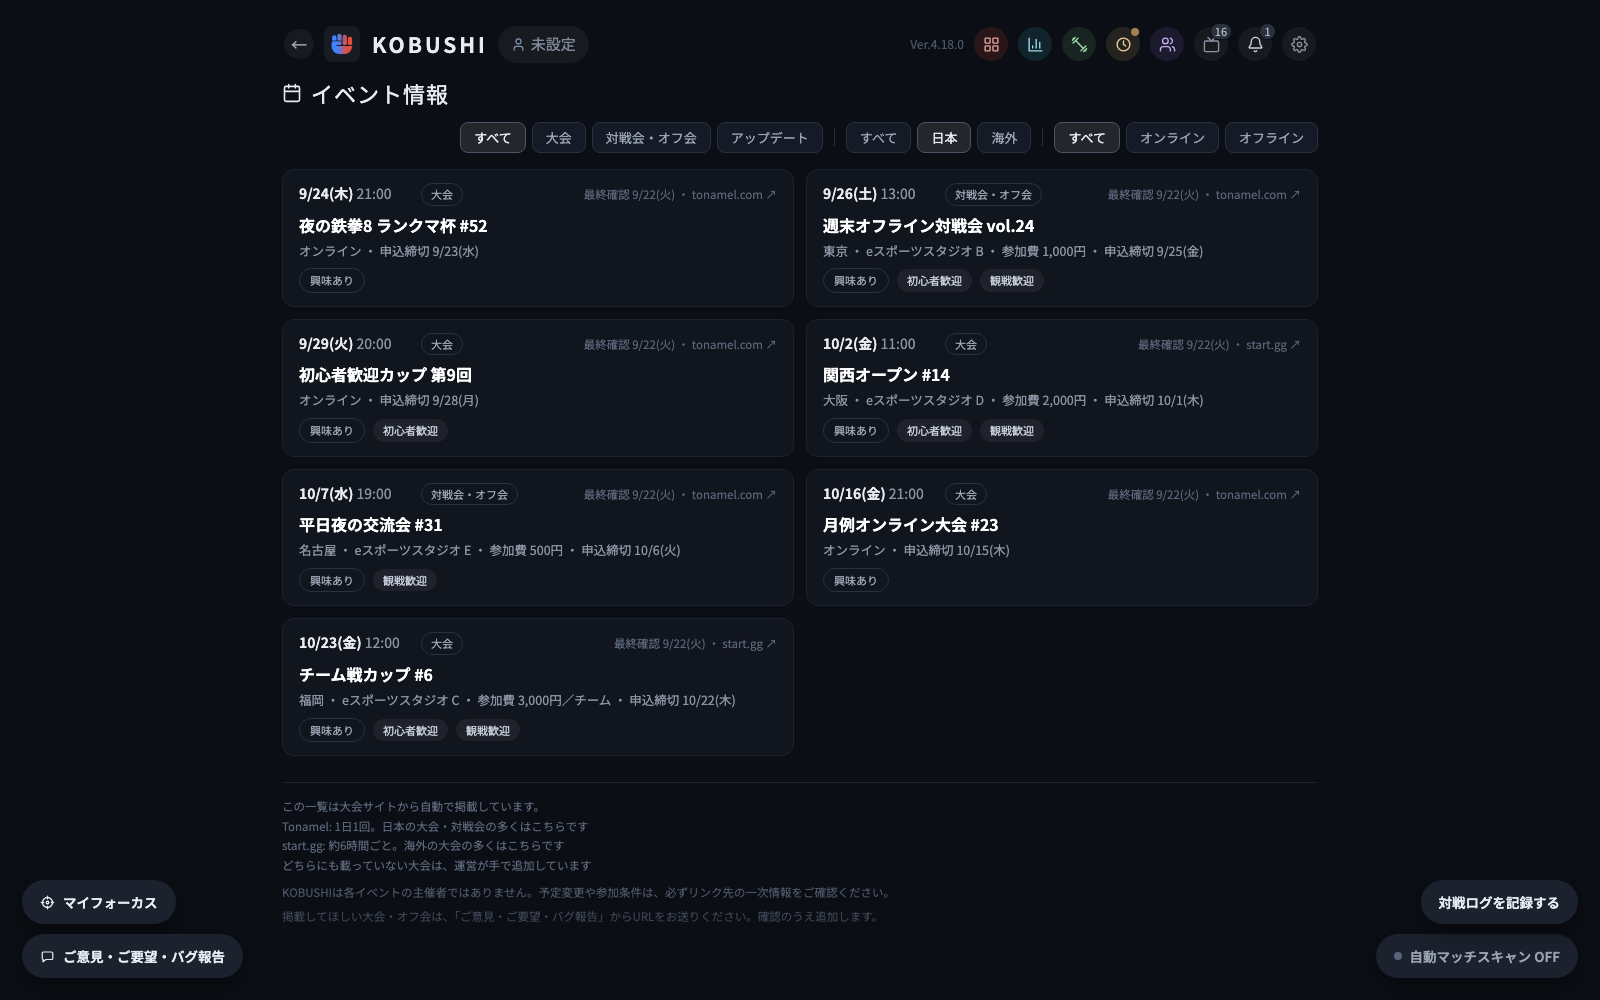Toggle 興味あり on チーム戦カップ #6

pyautogui.click(x=331, y=731)
